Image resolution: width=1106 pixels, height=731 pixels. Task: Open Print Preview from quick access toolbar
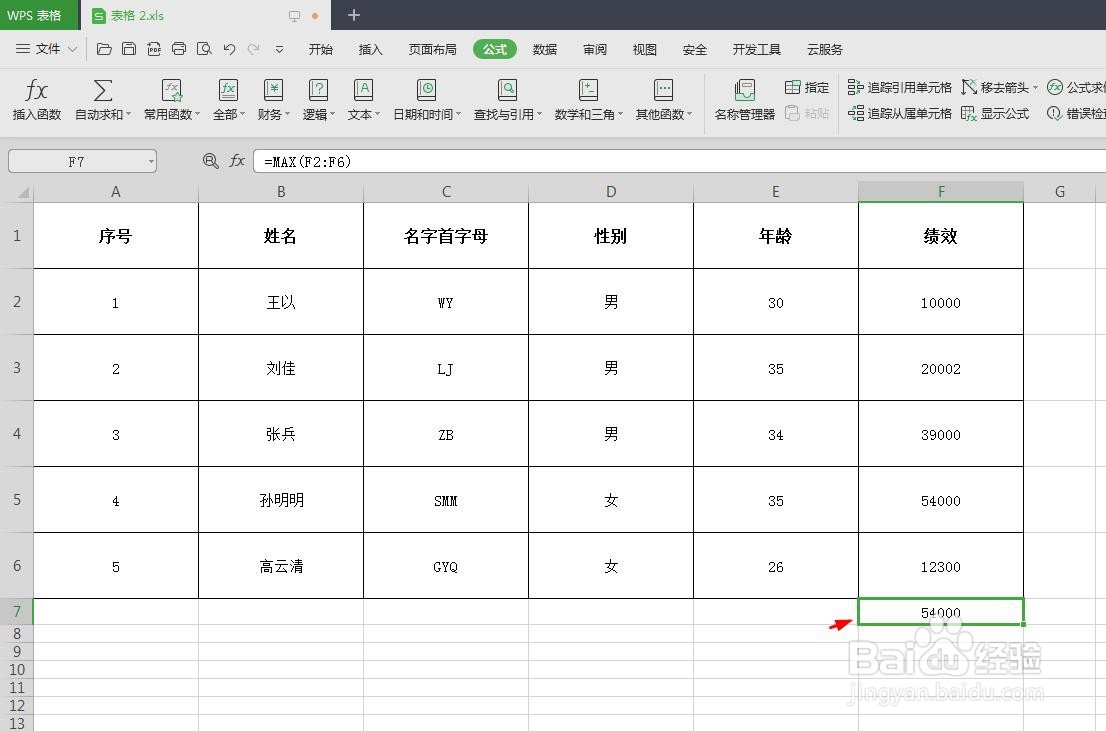pyautogui.click(x=204, y=48)
